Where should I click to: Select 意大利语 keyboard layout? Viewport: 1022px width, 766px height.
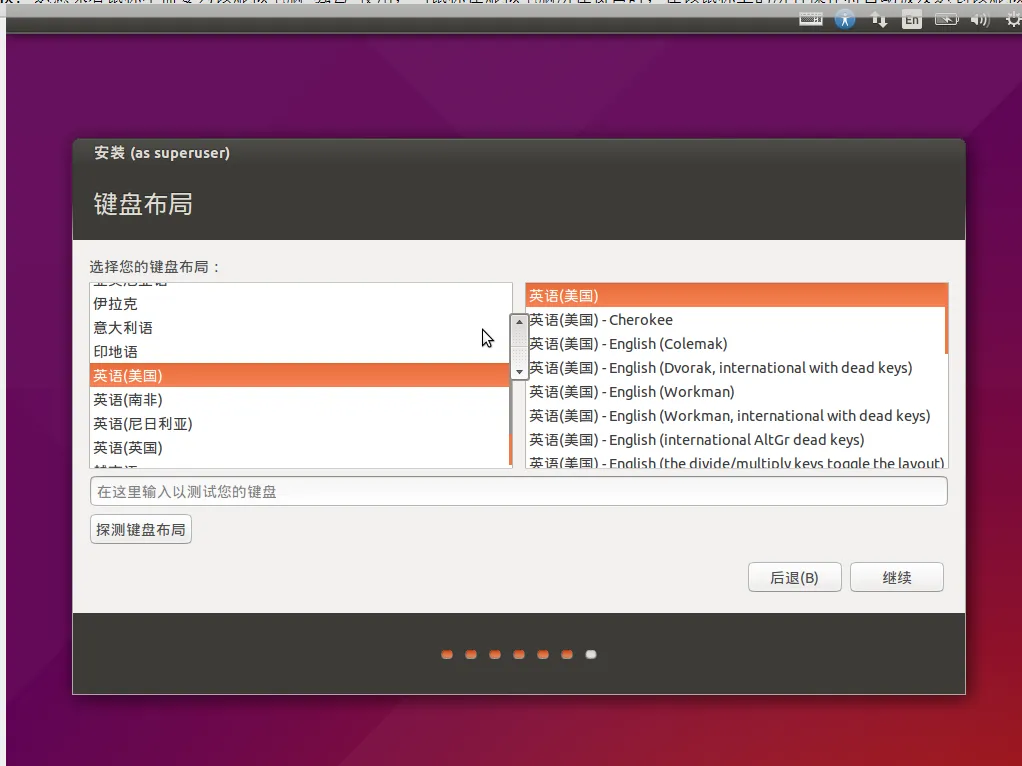coord(123,328)
